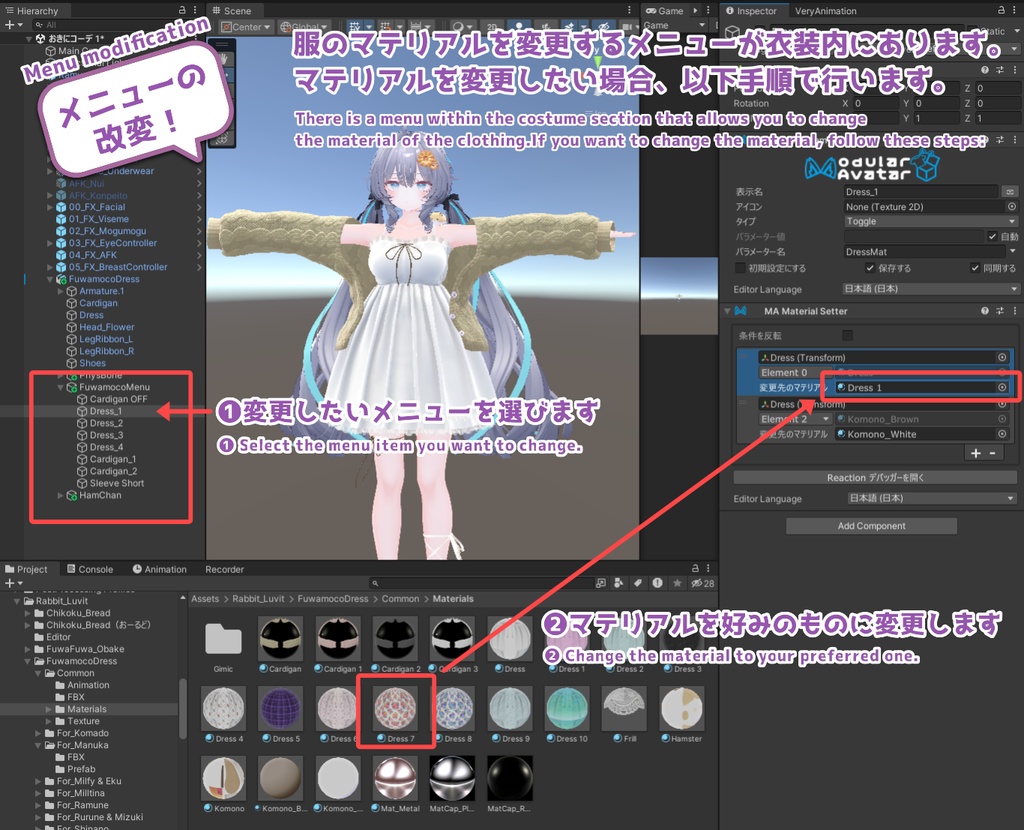This screenshot has width=1024, height=830.
Task: Click minus button to remove material setter entry
Action: (x=993, y=453)
